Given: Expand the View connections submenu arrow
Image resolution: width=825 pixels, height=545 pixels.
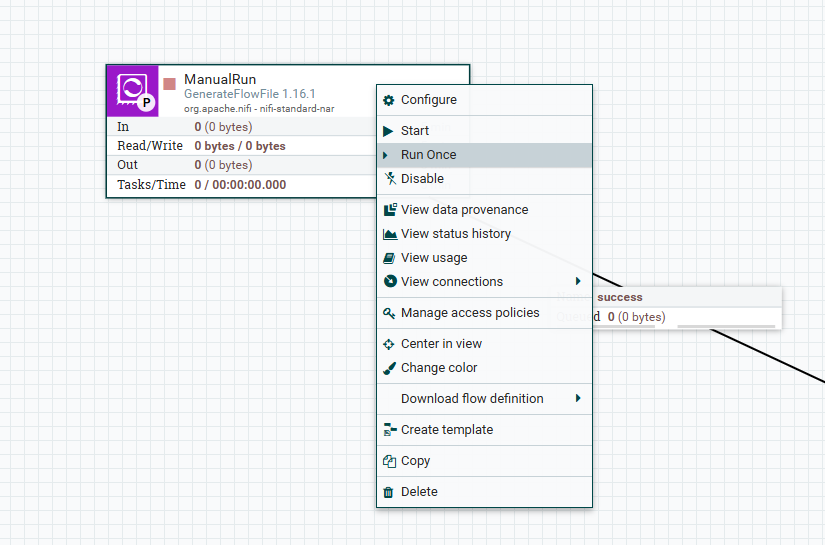Looking at the screenshot, I should click(x=578, y=281).
